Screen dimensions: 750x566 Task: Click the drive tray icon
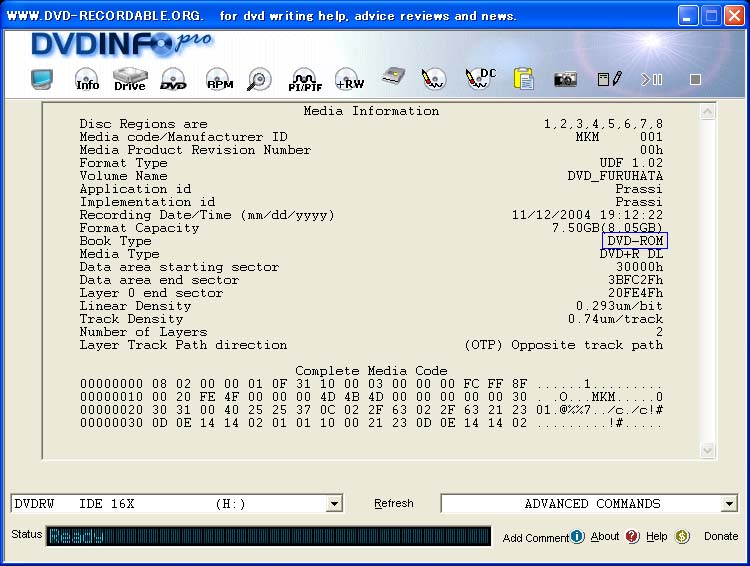point(393,77)
